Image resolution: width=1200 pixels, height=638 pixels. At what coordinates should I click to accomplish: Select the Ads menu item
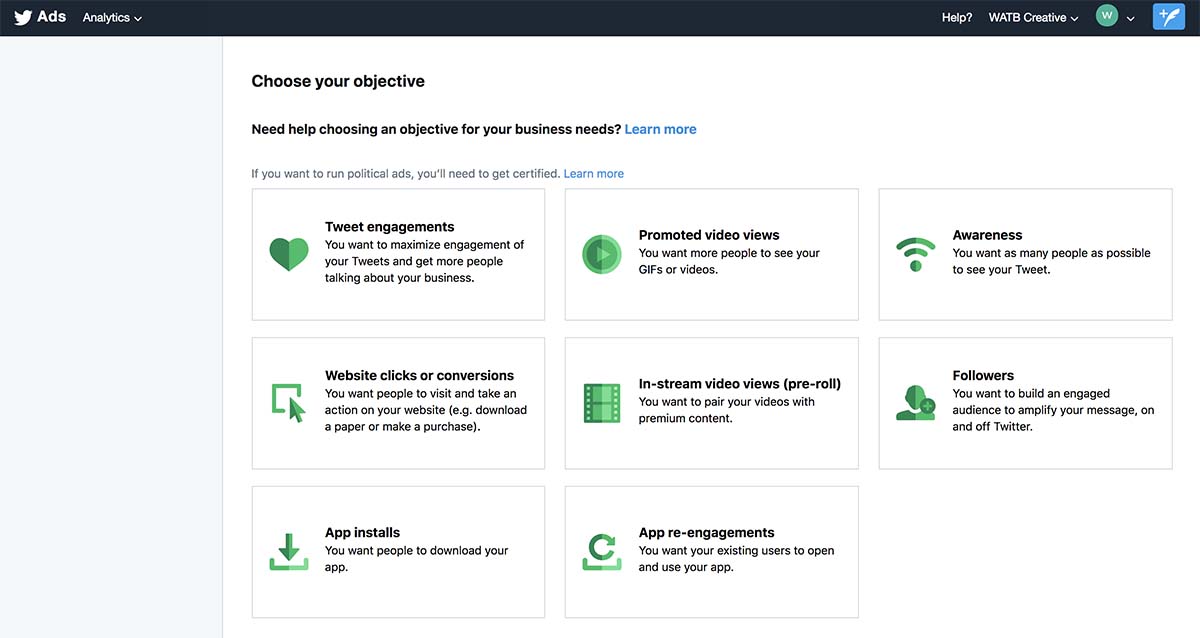(51, 16)
